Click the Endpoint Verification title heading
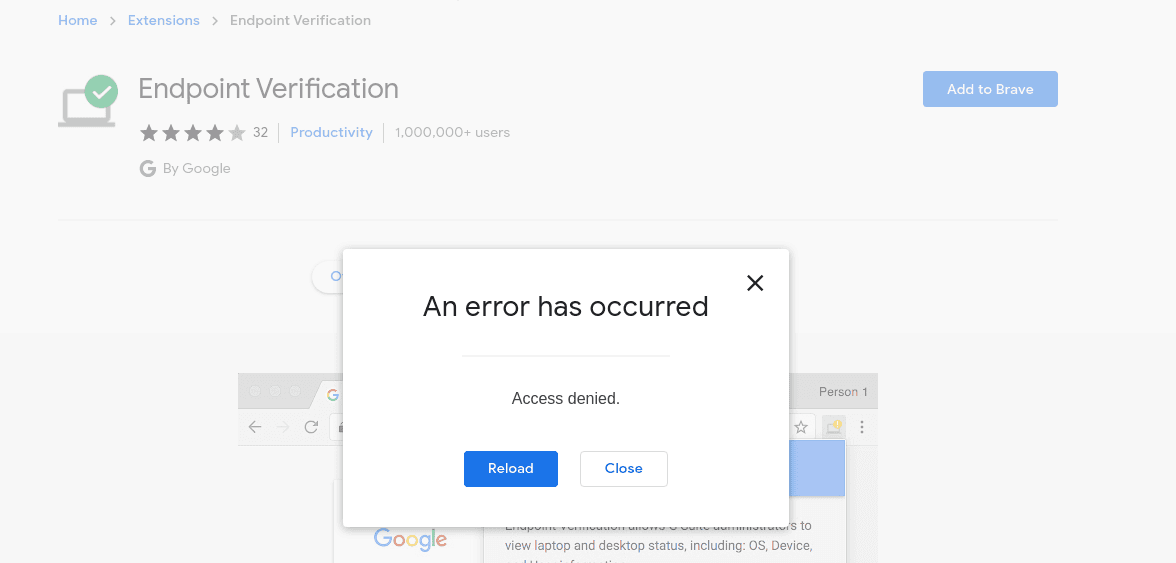 [268, 88]
